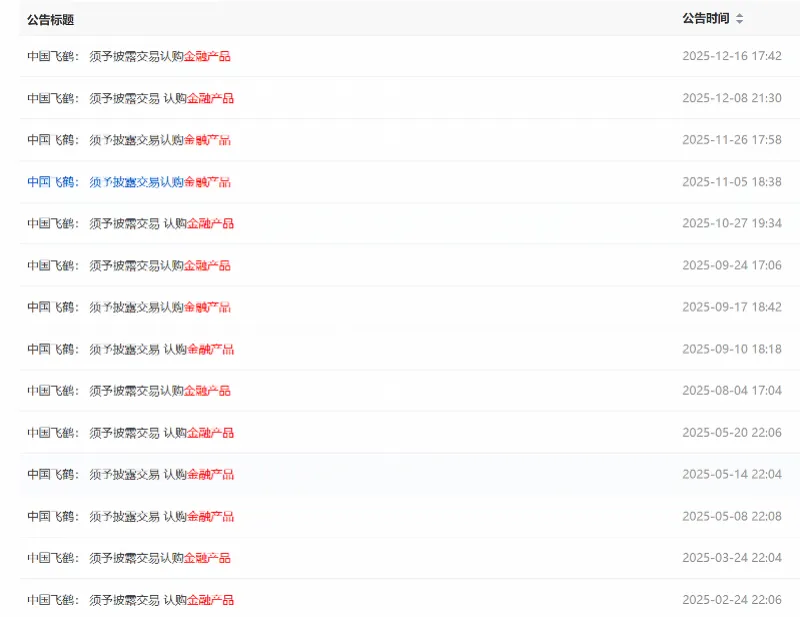Image resolution: width=800 pixels, height=617 pixels.
Task: Open the blue highlighted announcement from 2025-11-05
Action: [129, 182]
